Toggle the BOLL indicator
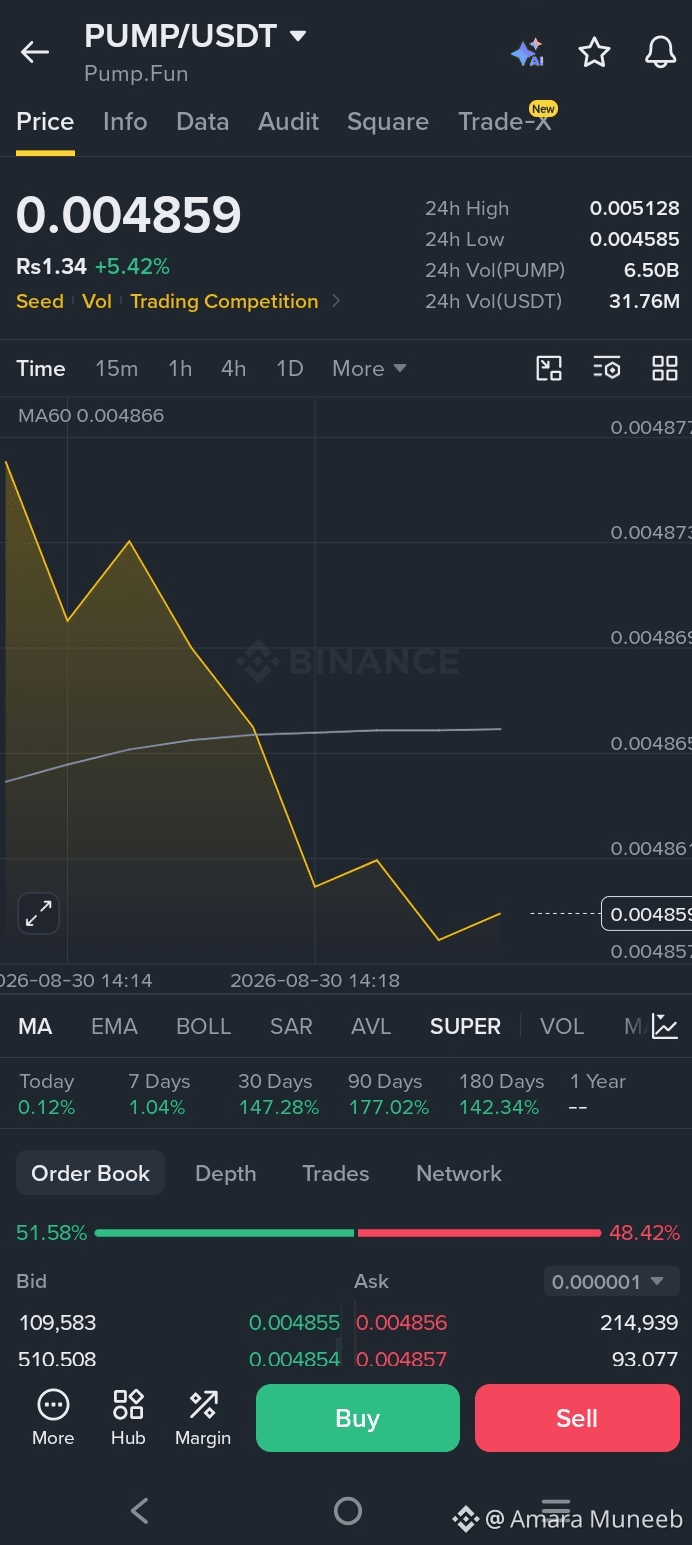 (203, 1026)
